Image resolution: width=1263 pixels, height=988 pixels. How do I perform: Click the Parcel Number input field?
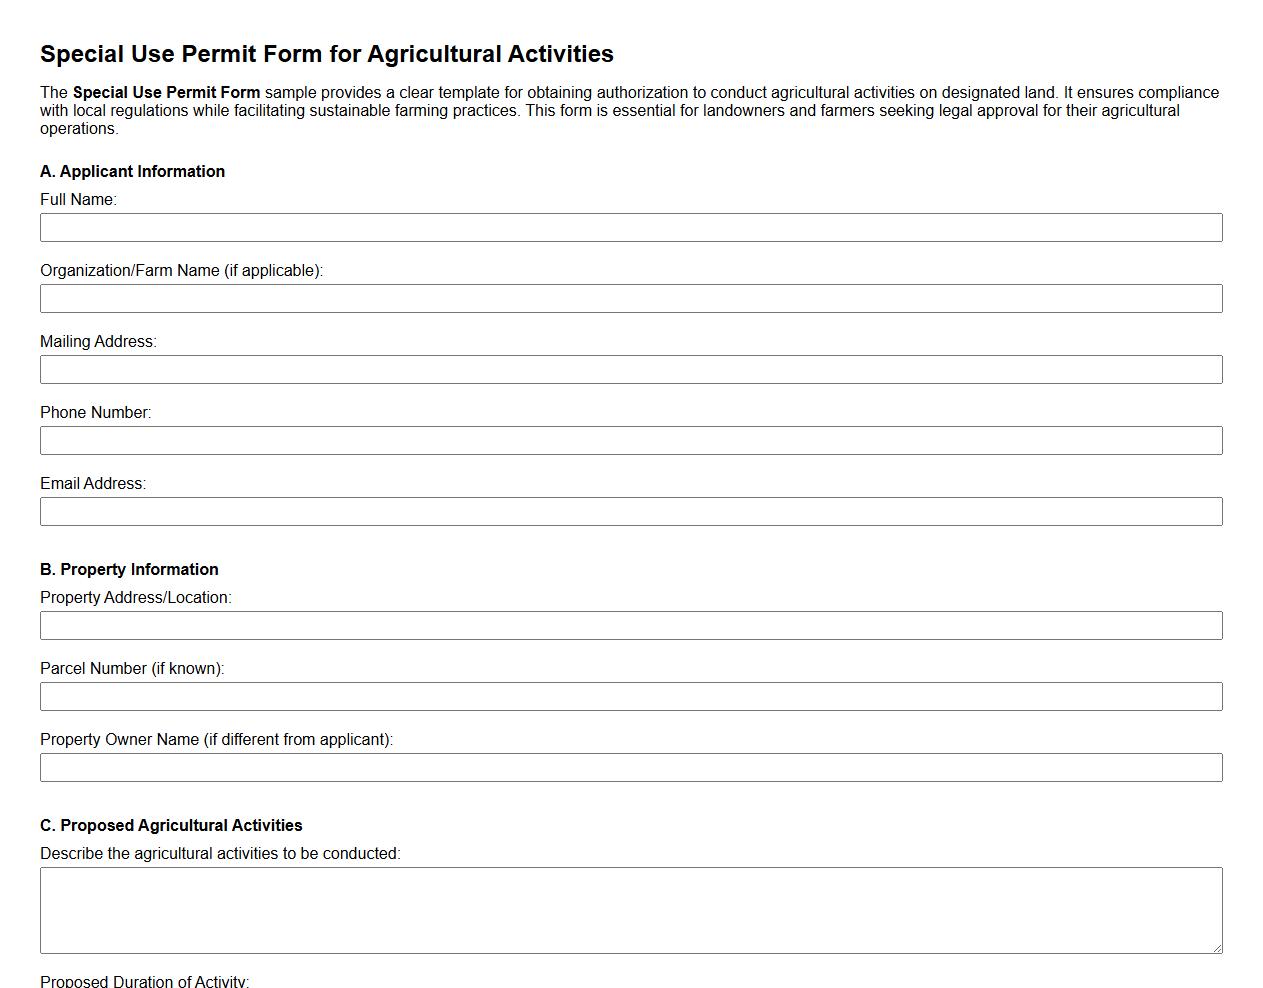[x=631, y=696]
